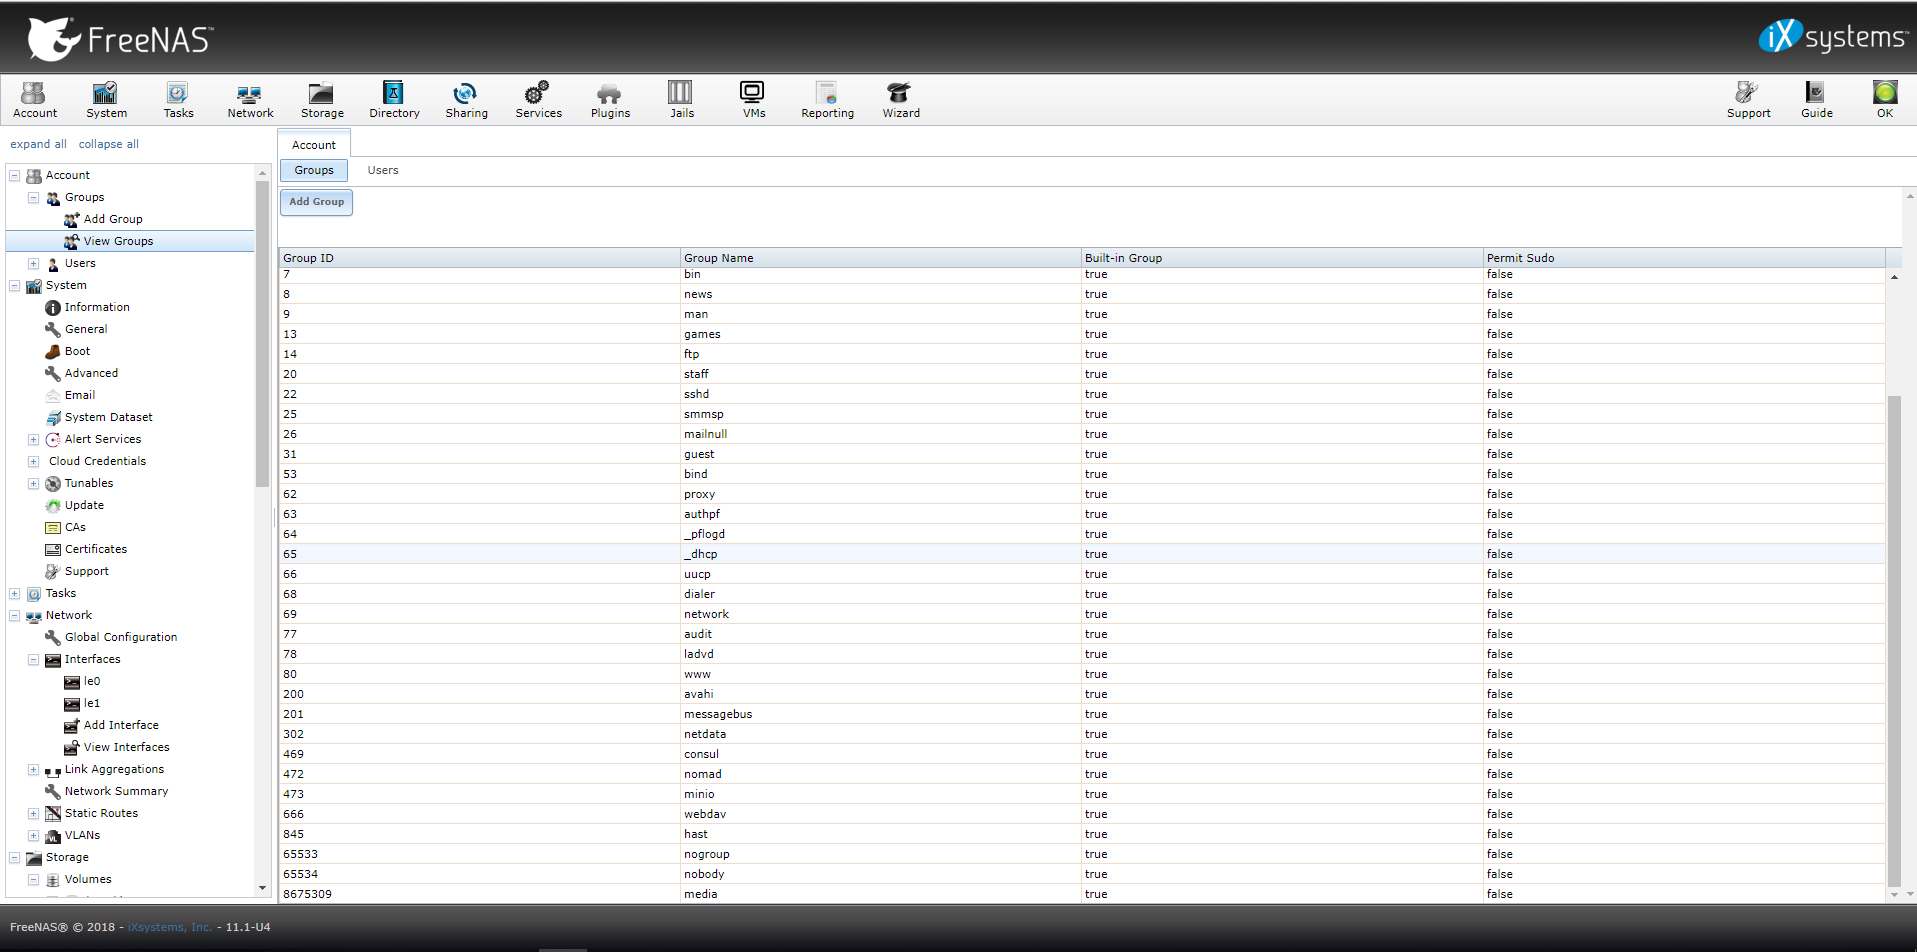Open the Account toolbar icon
1917x952 pixels.
click(35, 100)
